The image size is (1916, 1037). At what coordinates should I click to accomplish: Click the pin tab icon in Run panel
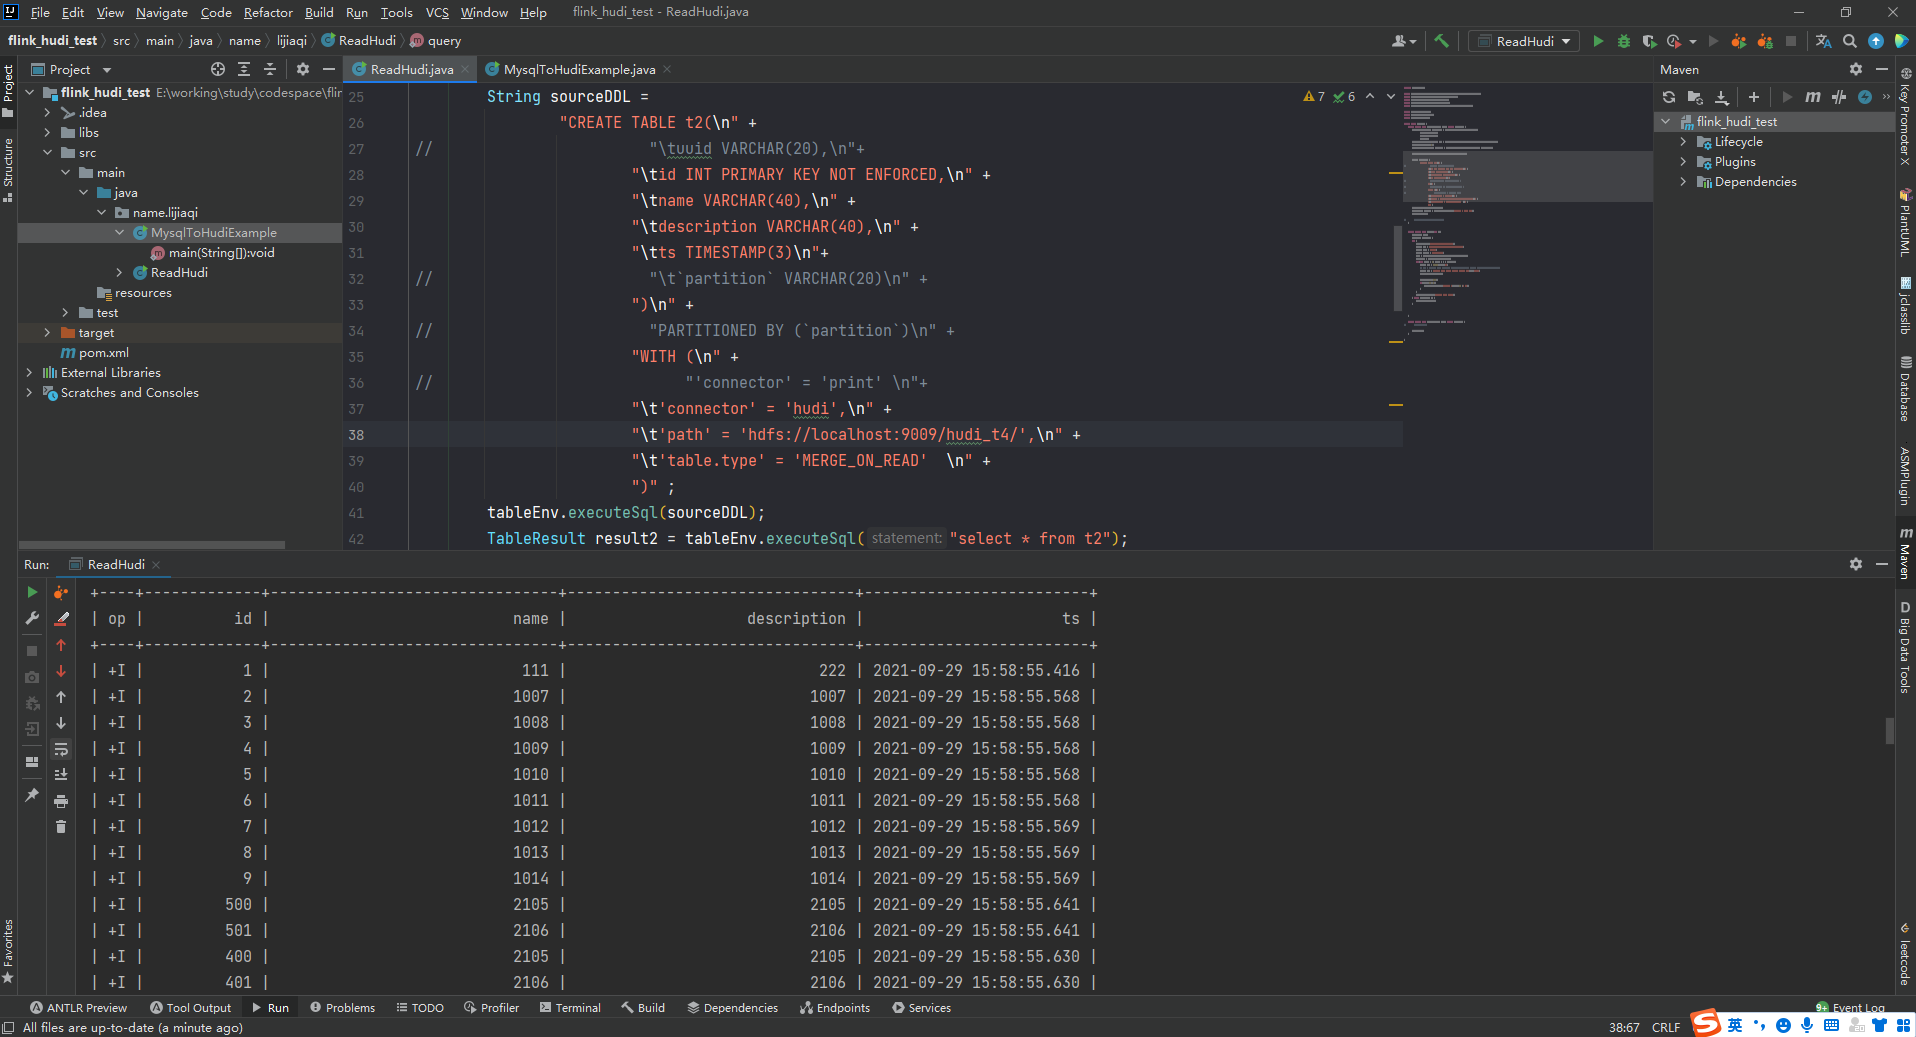tap(32, 795)
